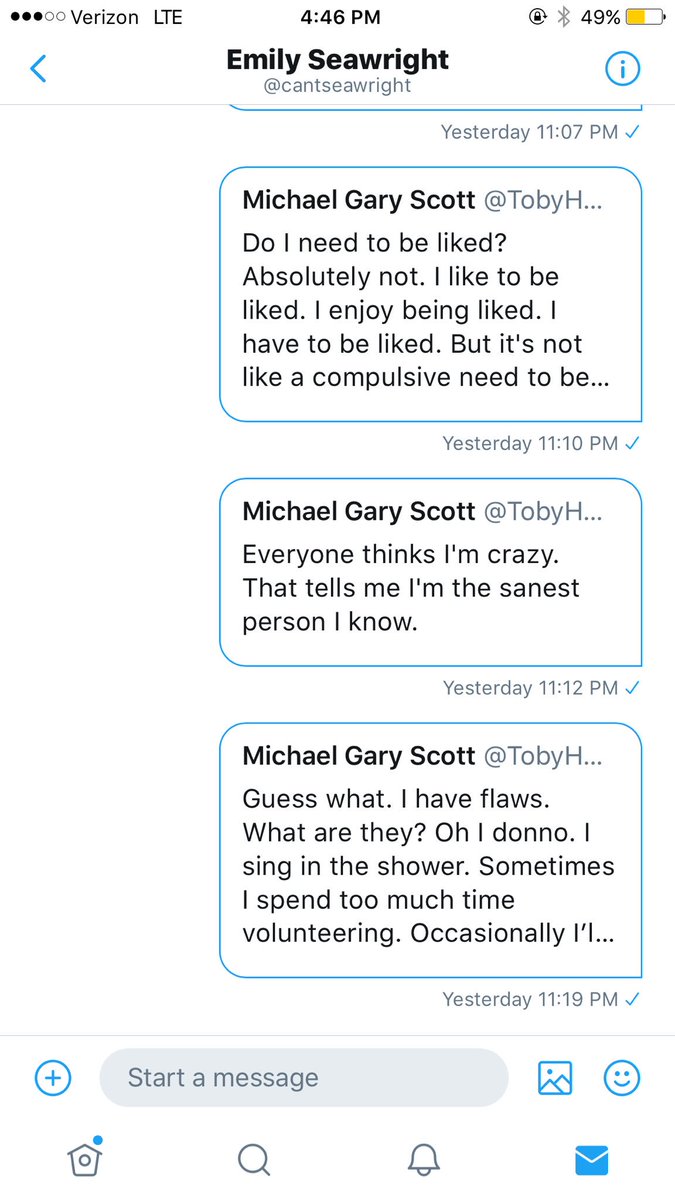The image size is (675, 1200).
Task: Go to the Home tab
Action: point(85,1158)
